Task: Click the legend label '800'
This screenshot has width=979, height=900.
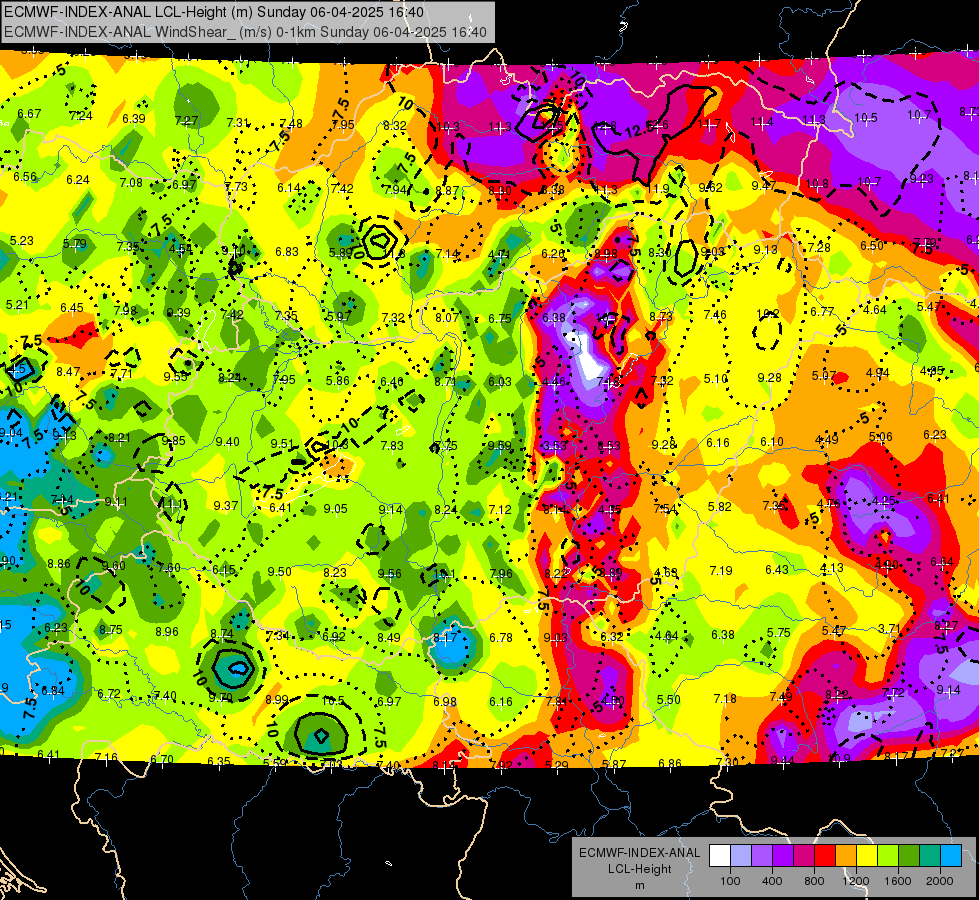Action: tap(814, 881)
